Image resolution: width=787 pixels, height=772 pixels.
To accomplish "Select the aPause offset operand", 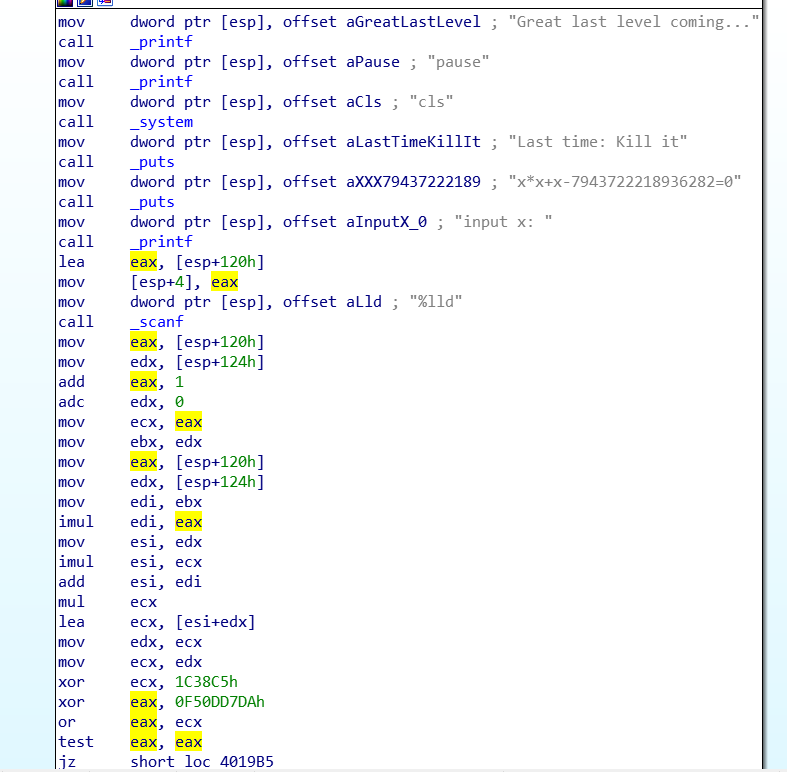I will pyautogui.click(x=373, y=62).
